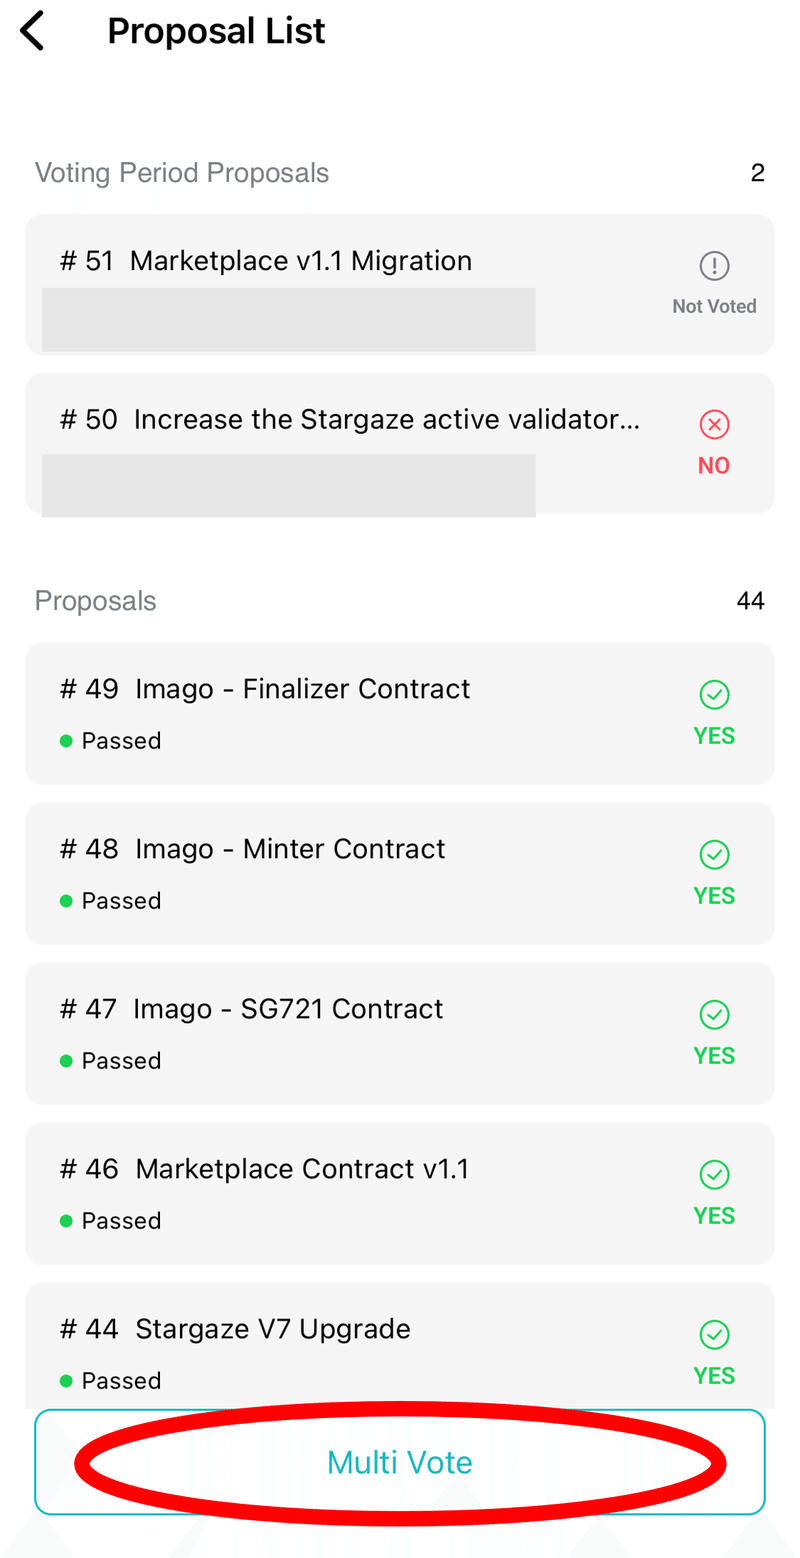Viewport: 800px width, 1558px height.
Task: Click the YES checkmark on proposal 48
Action: point(714,855)
